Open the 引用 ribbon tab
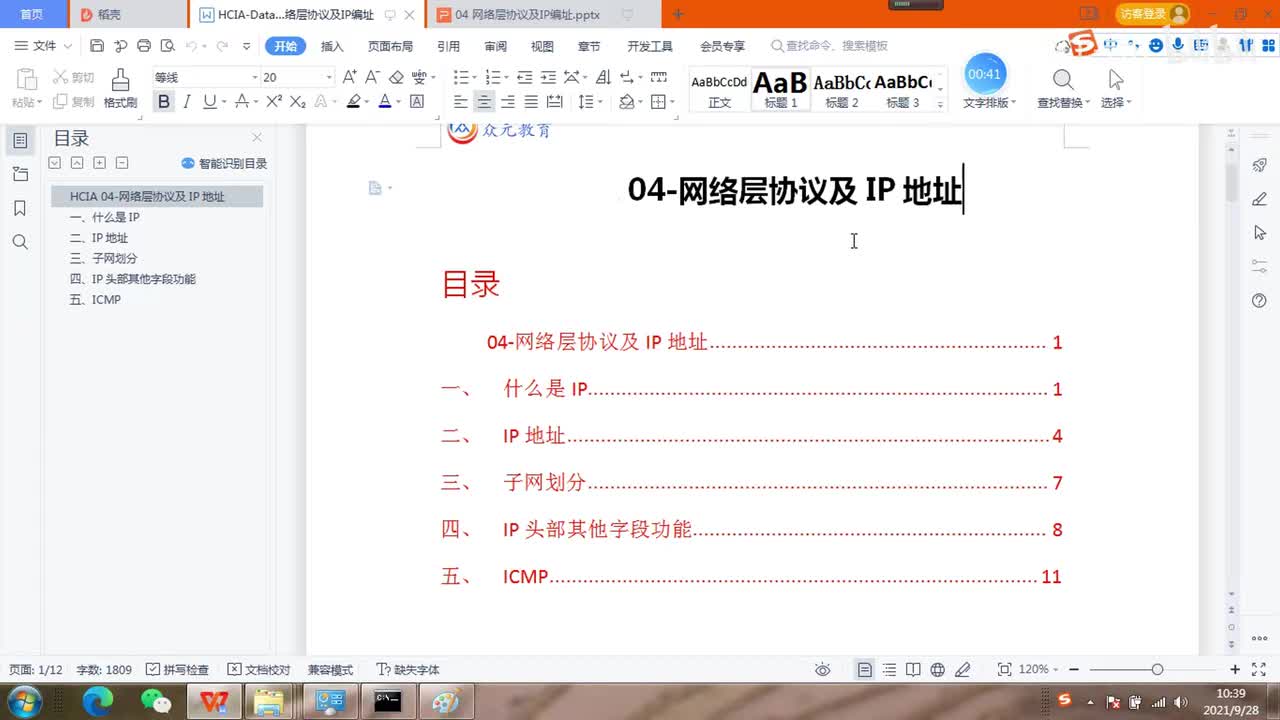This screenshot has width=1280, height=720. coord(448,46)
